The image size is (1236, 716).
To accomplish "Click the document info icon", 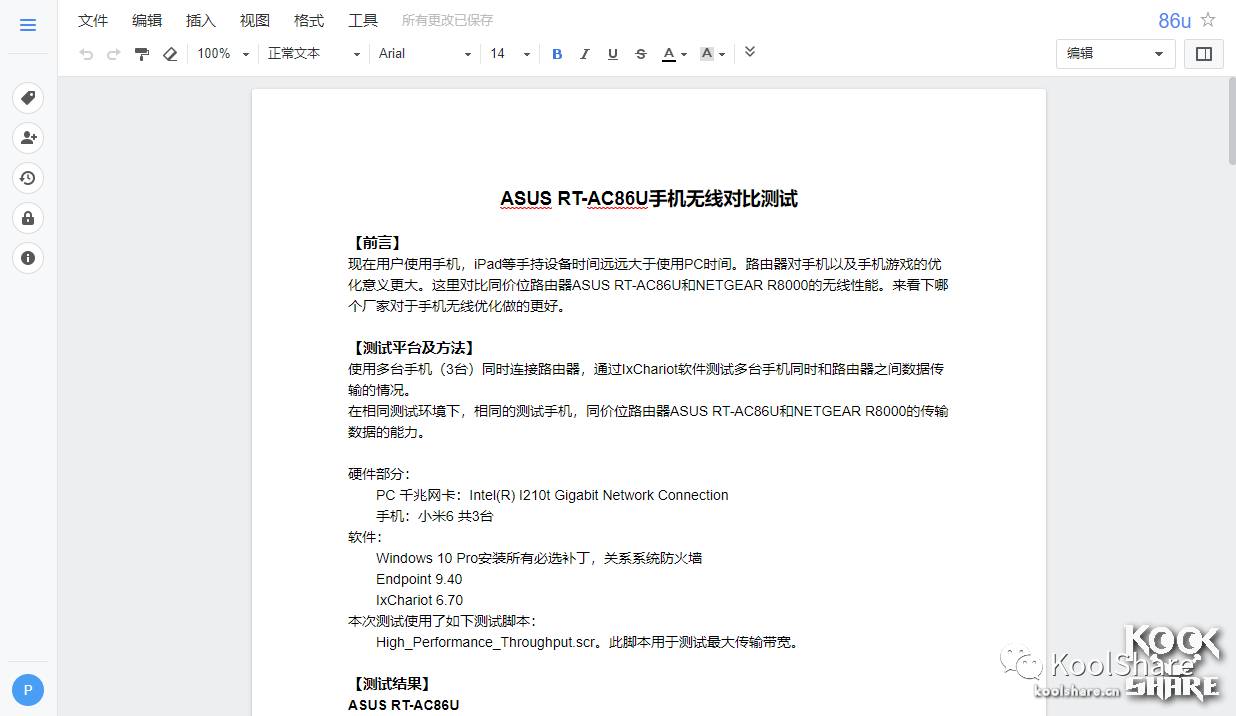I will [28, 258].
